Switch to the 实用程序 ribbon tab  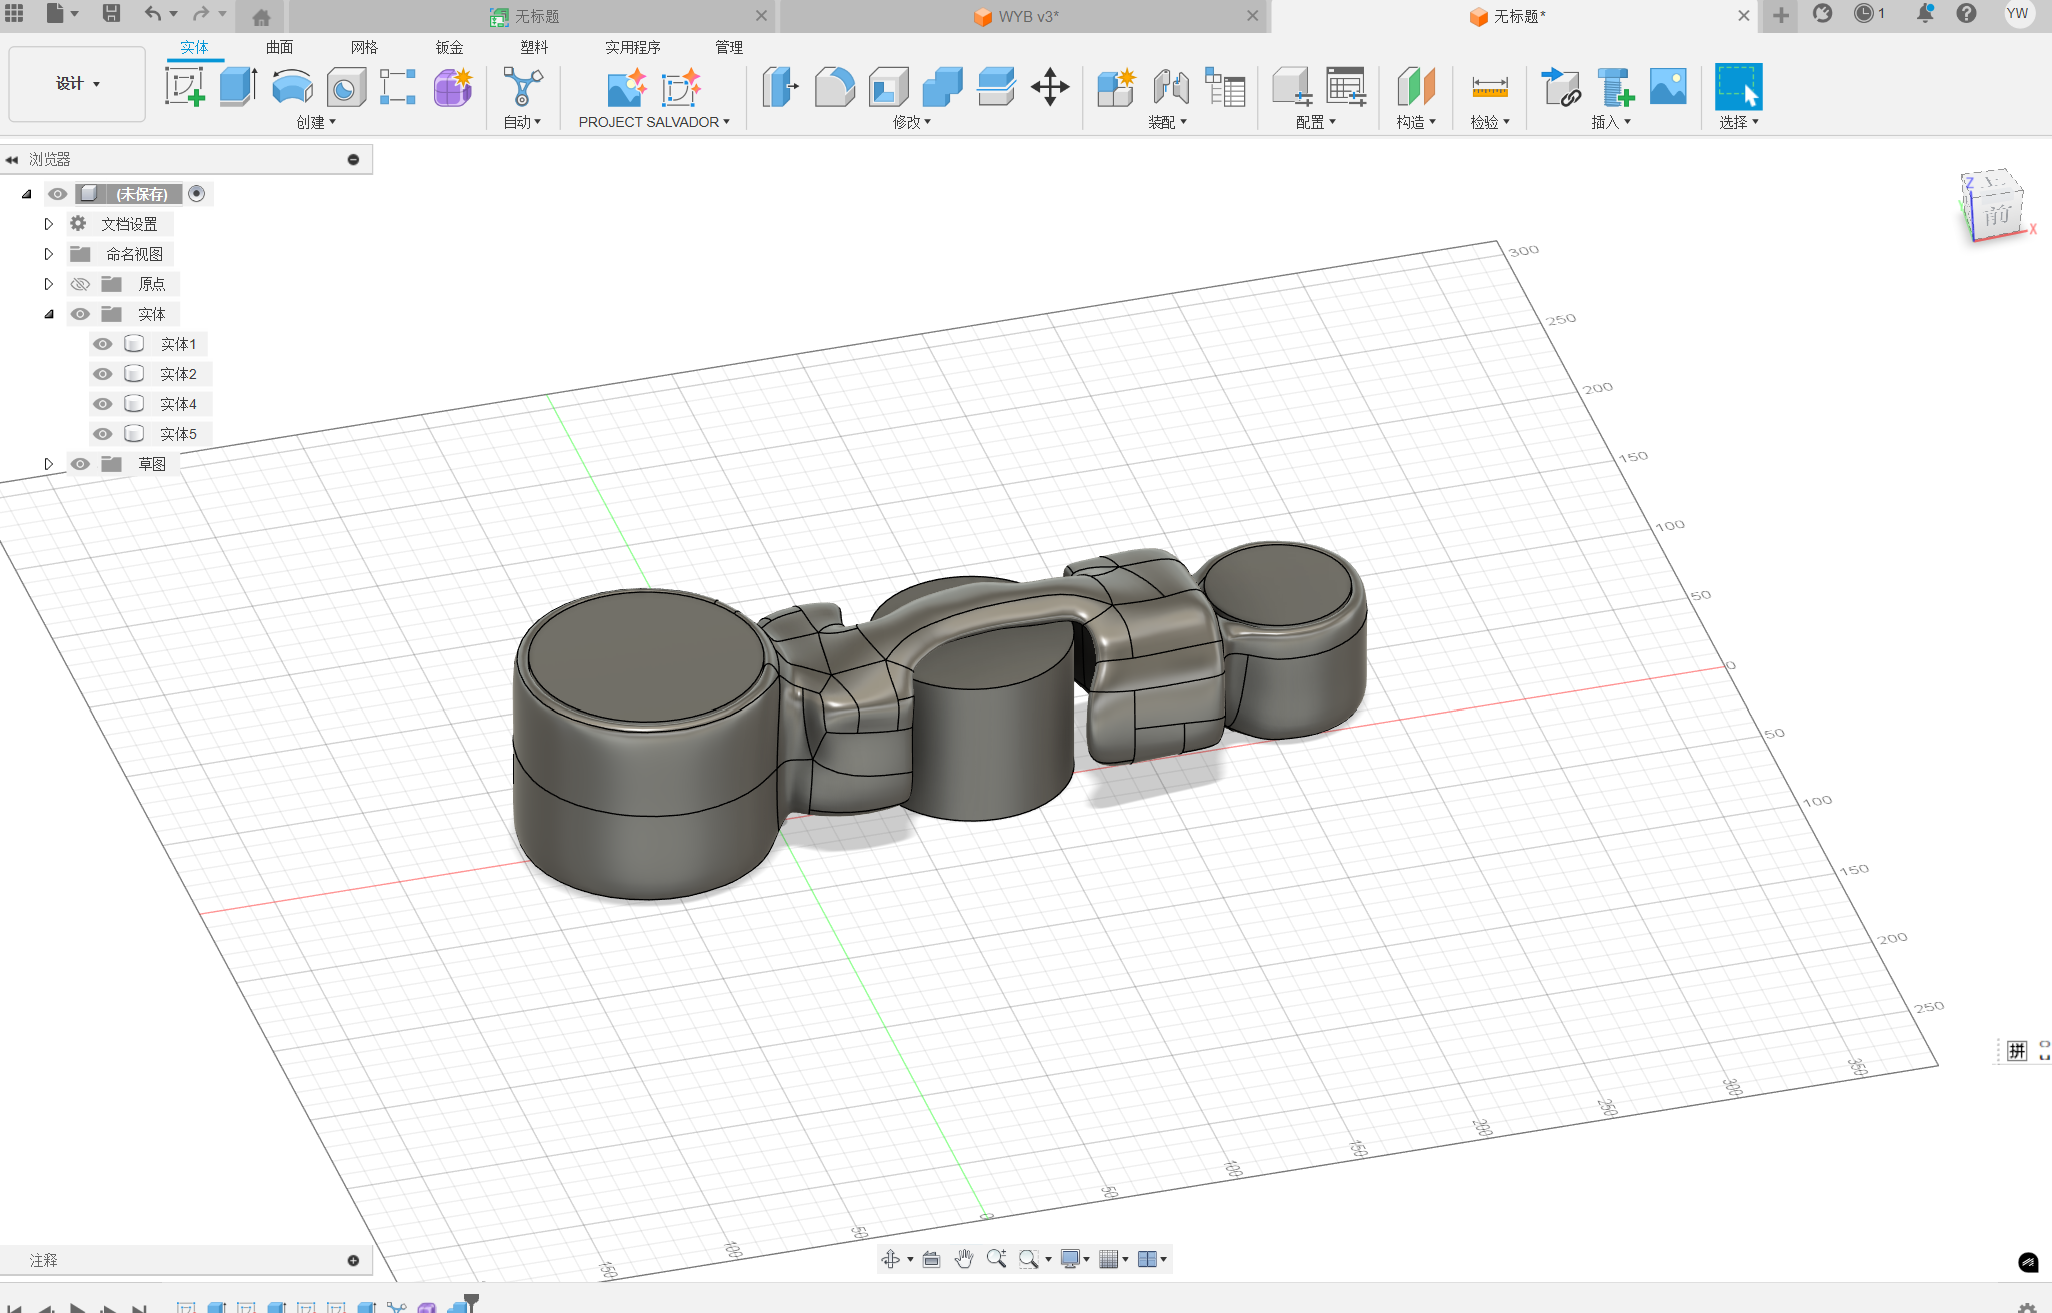click(633, 47)
